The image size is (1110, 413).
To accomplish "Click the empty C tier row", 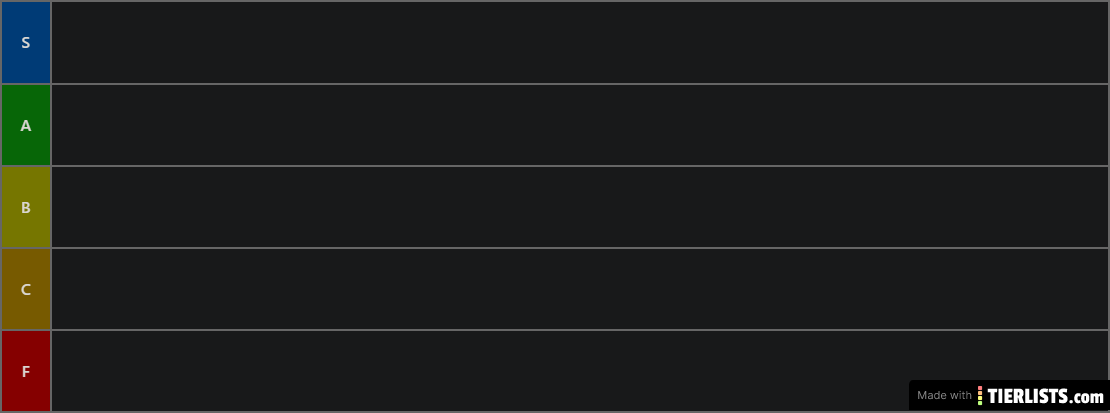I will coord(580,290).
